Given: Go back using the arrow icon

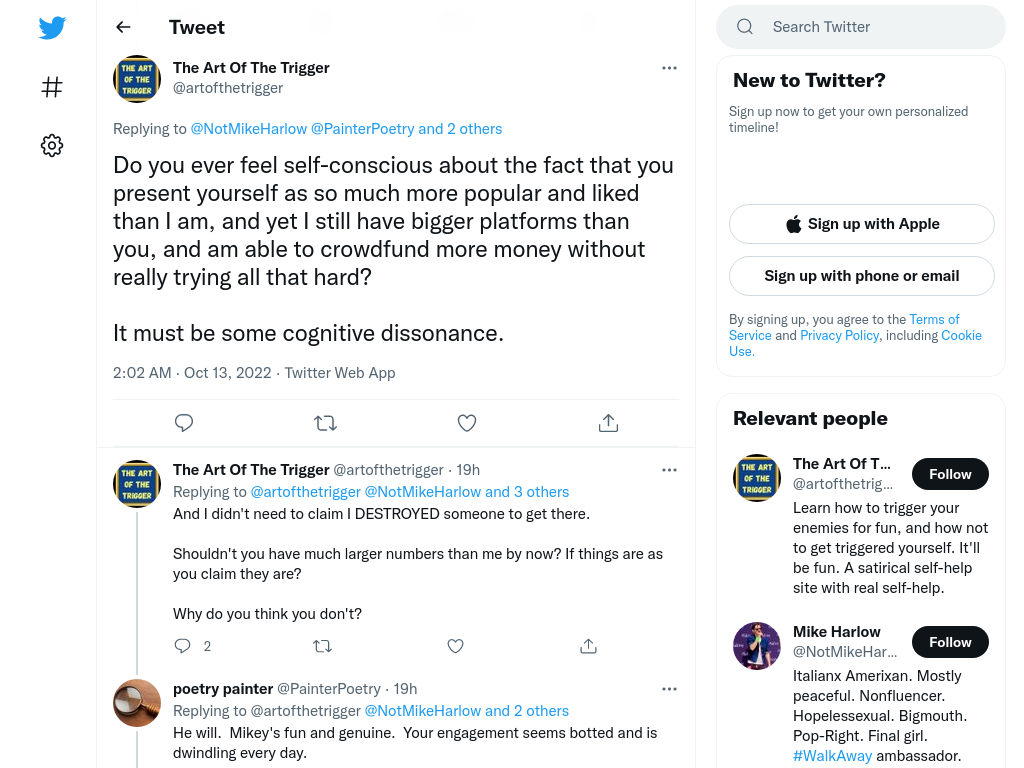Looking at the screenshot, I should [x=123, y=27].
